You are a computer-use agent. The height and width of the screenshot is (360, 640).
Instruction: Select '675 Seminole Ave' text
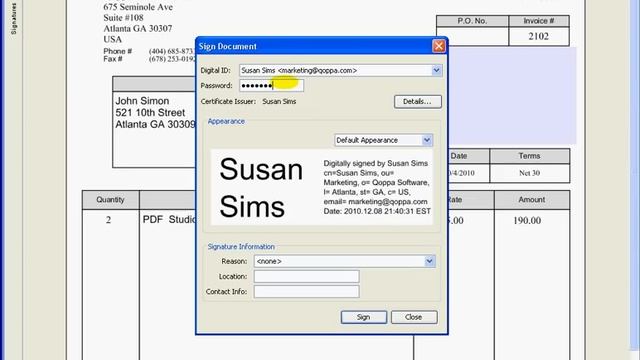click(x=138, y=7)
